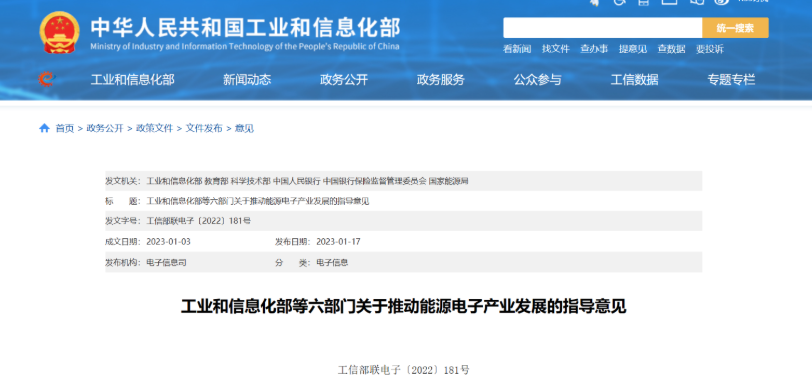Click the 成文日期 value 2023-01-03
The width and height of the screenshot is (812, 388).
pos(169,241)
